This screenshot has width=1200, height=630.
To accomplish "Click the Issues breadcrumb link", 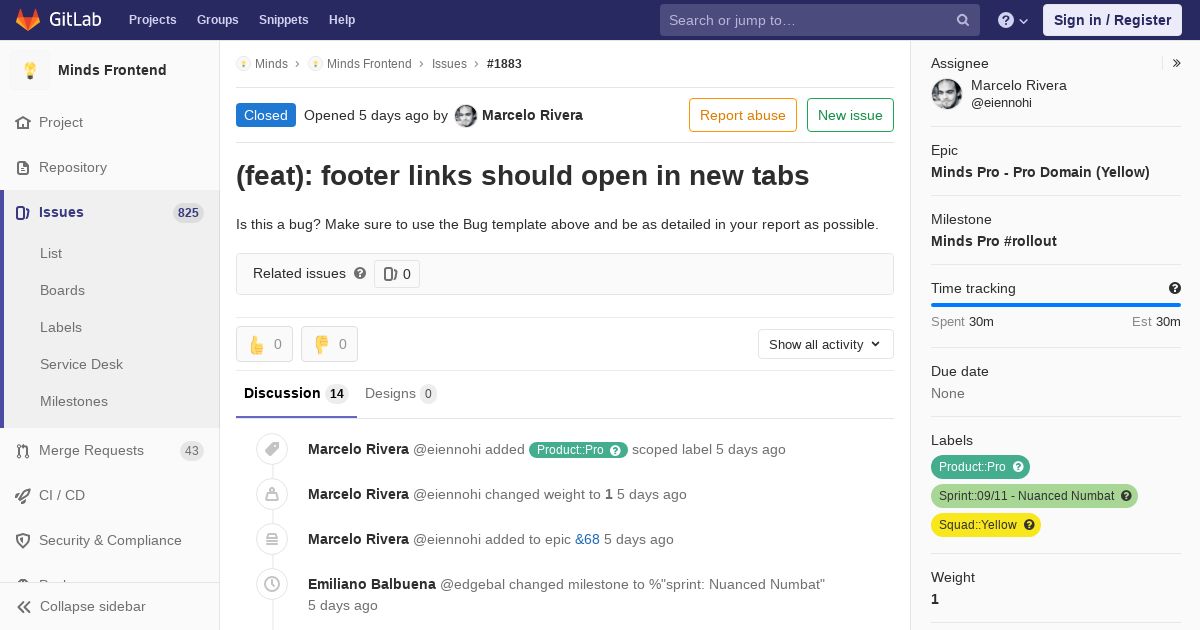I will [x=449, y=64].
